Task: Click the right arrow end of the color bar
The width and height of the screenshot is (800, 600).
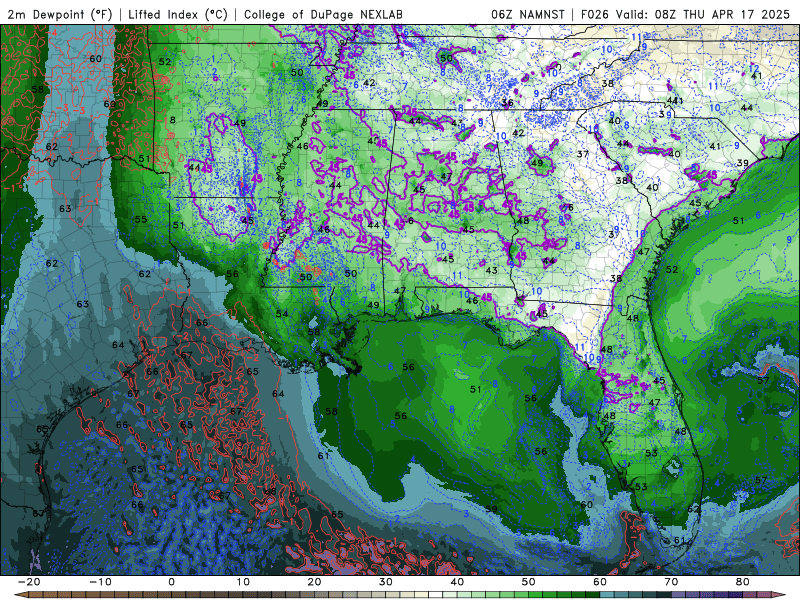Action: pyautogui.click(x=781, y=595)
